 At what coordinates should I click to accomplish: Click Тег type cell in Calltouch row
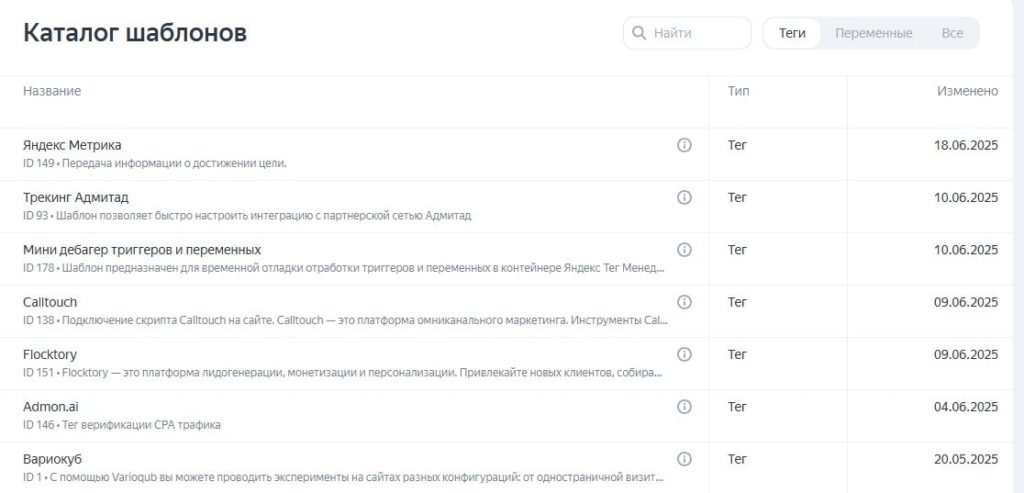click(x=737, y=302)
